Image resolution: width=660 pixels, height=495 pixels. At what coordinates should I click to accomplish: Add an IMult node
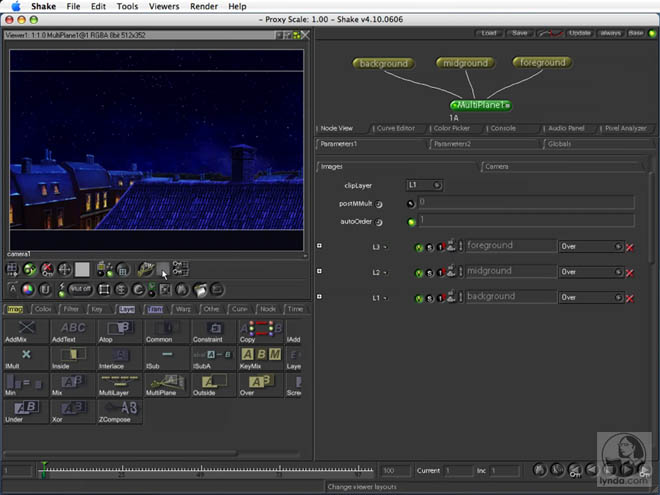26,358
